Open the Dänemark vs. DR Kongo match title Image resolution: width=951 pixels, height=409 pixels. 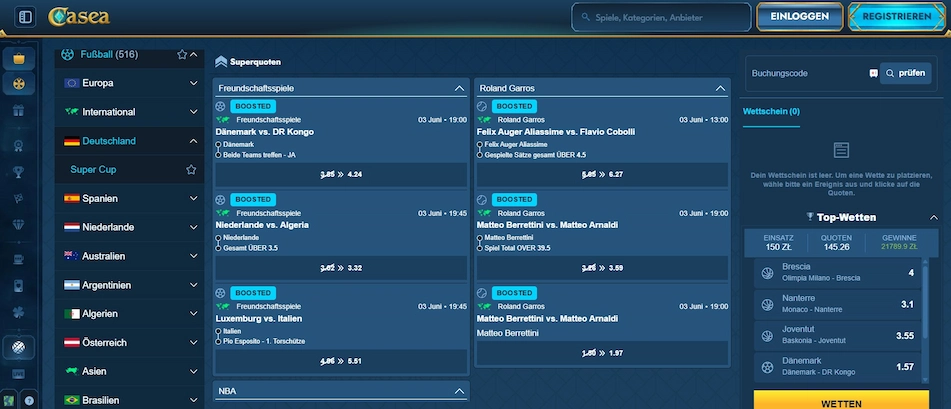pyautogui.click(x=264, y=132)
